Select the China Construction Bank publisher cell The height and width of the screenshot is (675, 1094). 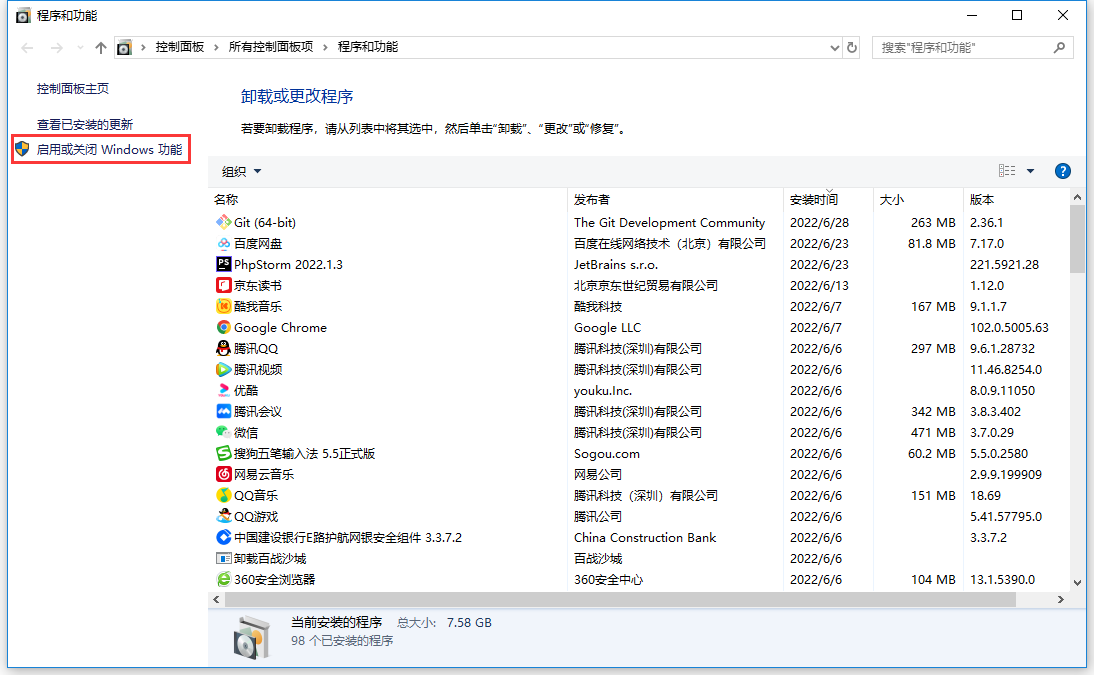coord(645,537)
